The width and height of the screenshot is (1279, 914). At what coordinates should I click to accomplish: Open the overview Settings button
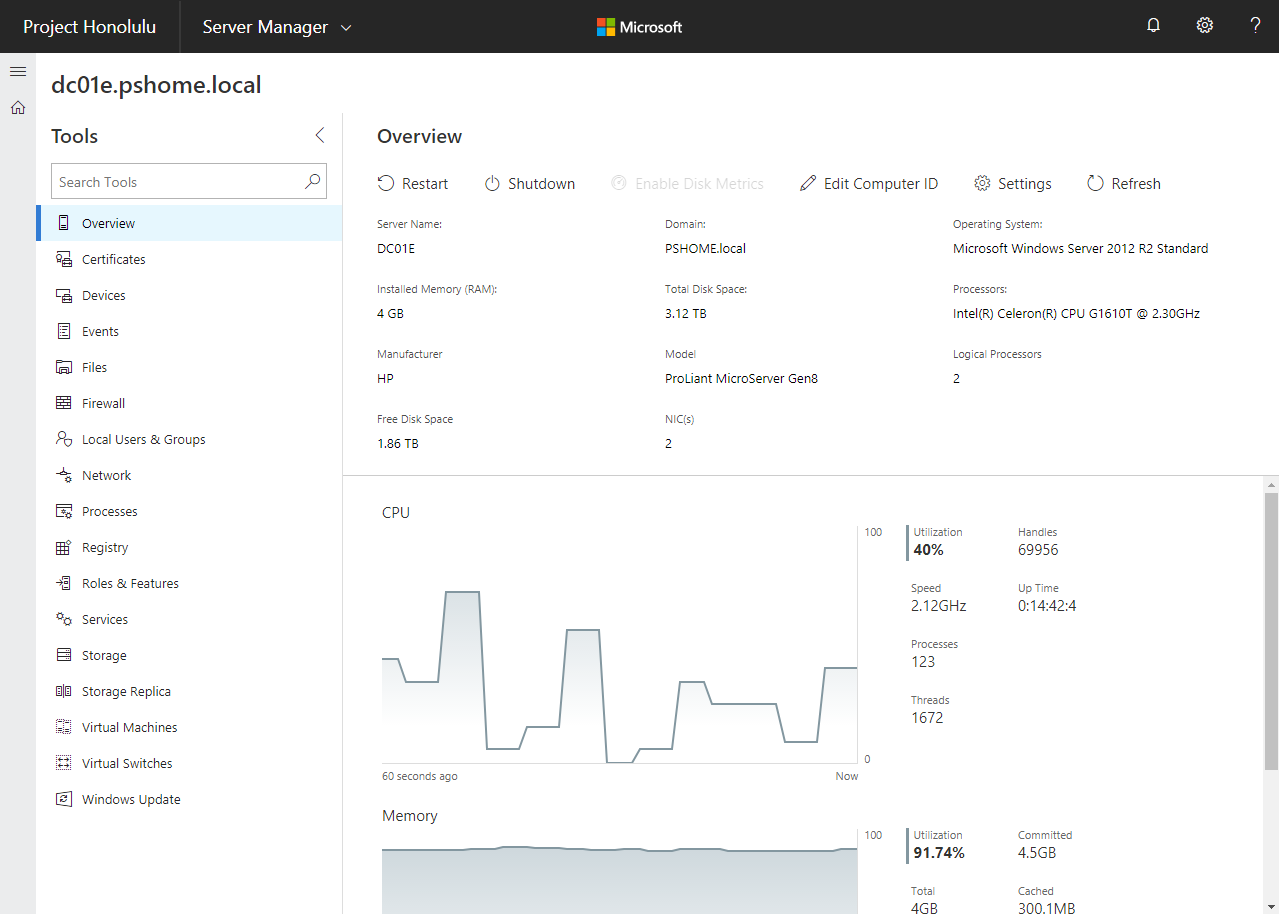click(x=1013, y=184)
